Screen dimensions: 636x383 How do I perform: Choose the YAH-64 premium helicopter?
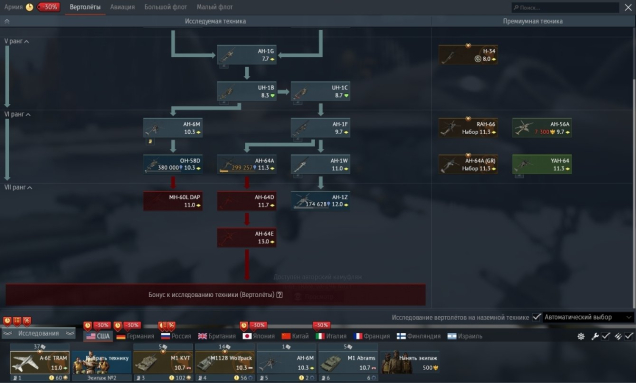(542, 164)
